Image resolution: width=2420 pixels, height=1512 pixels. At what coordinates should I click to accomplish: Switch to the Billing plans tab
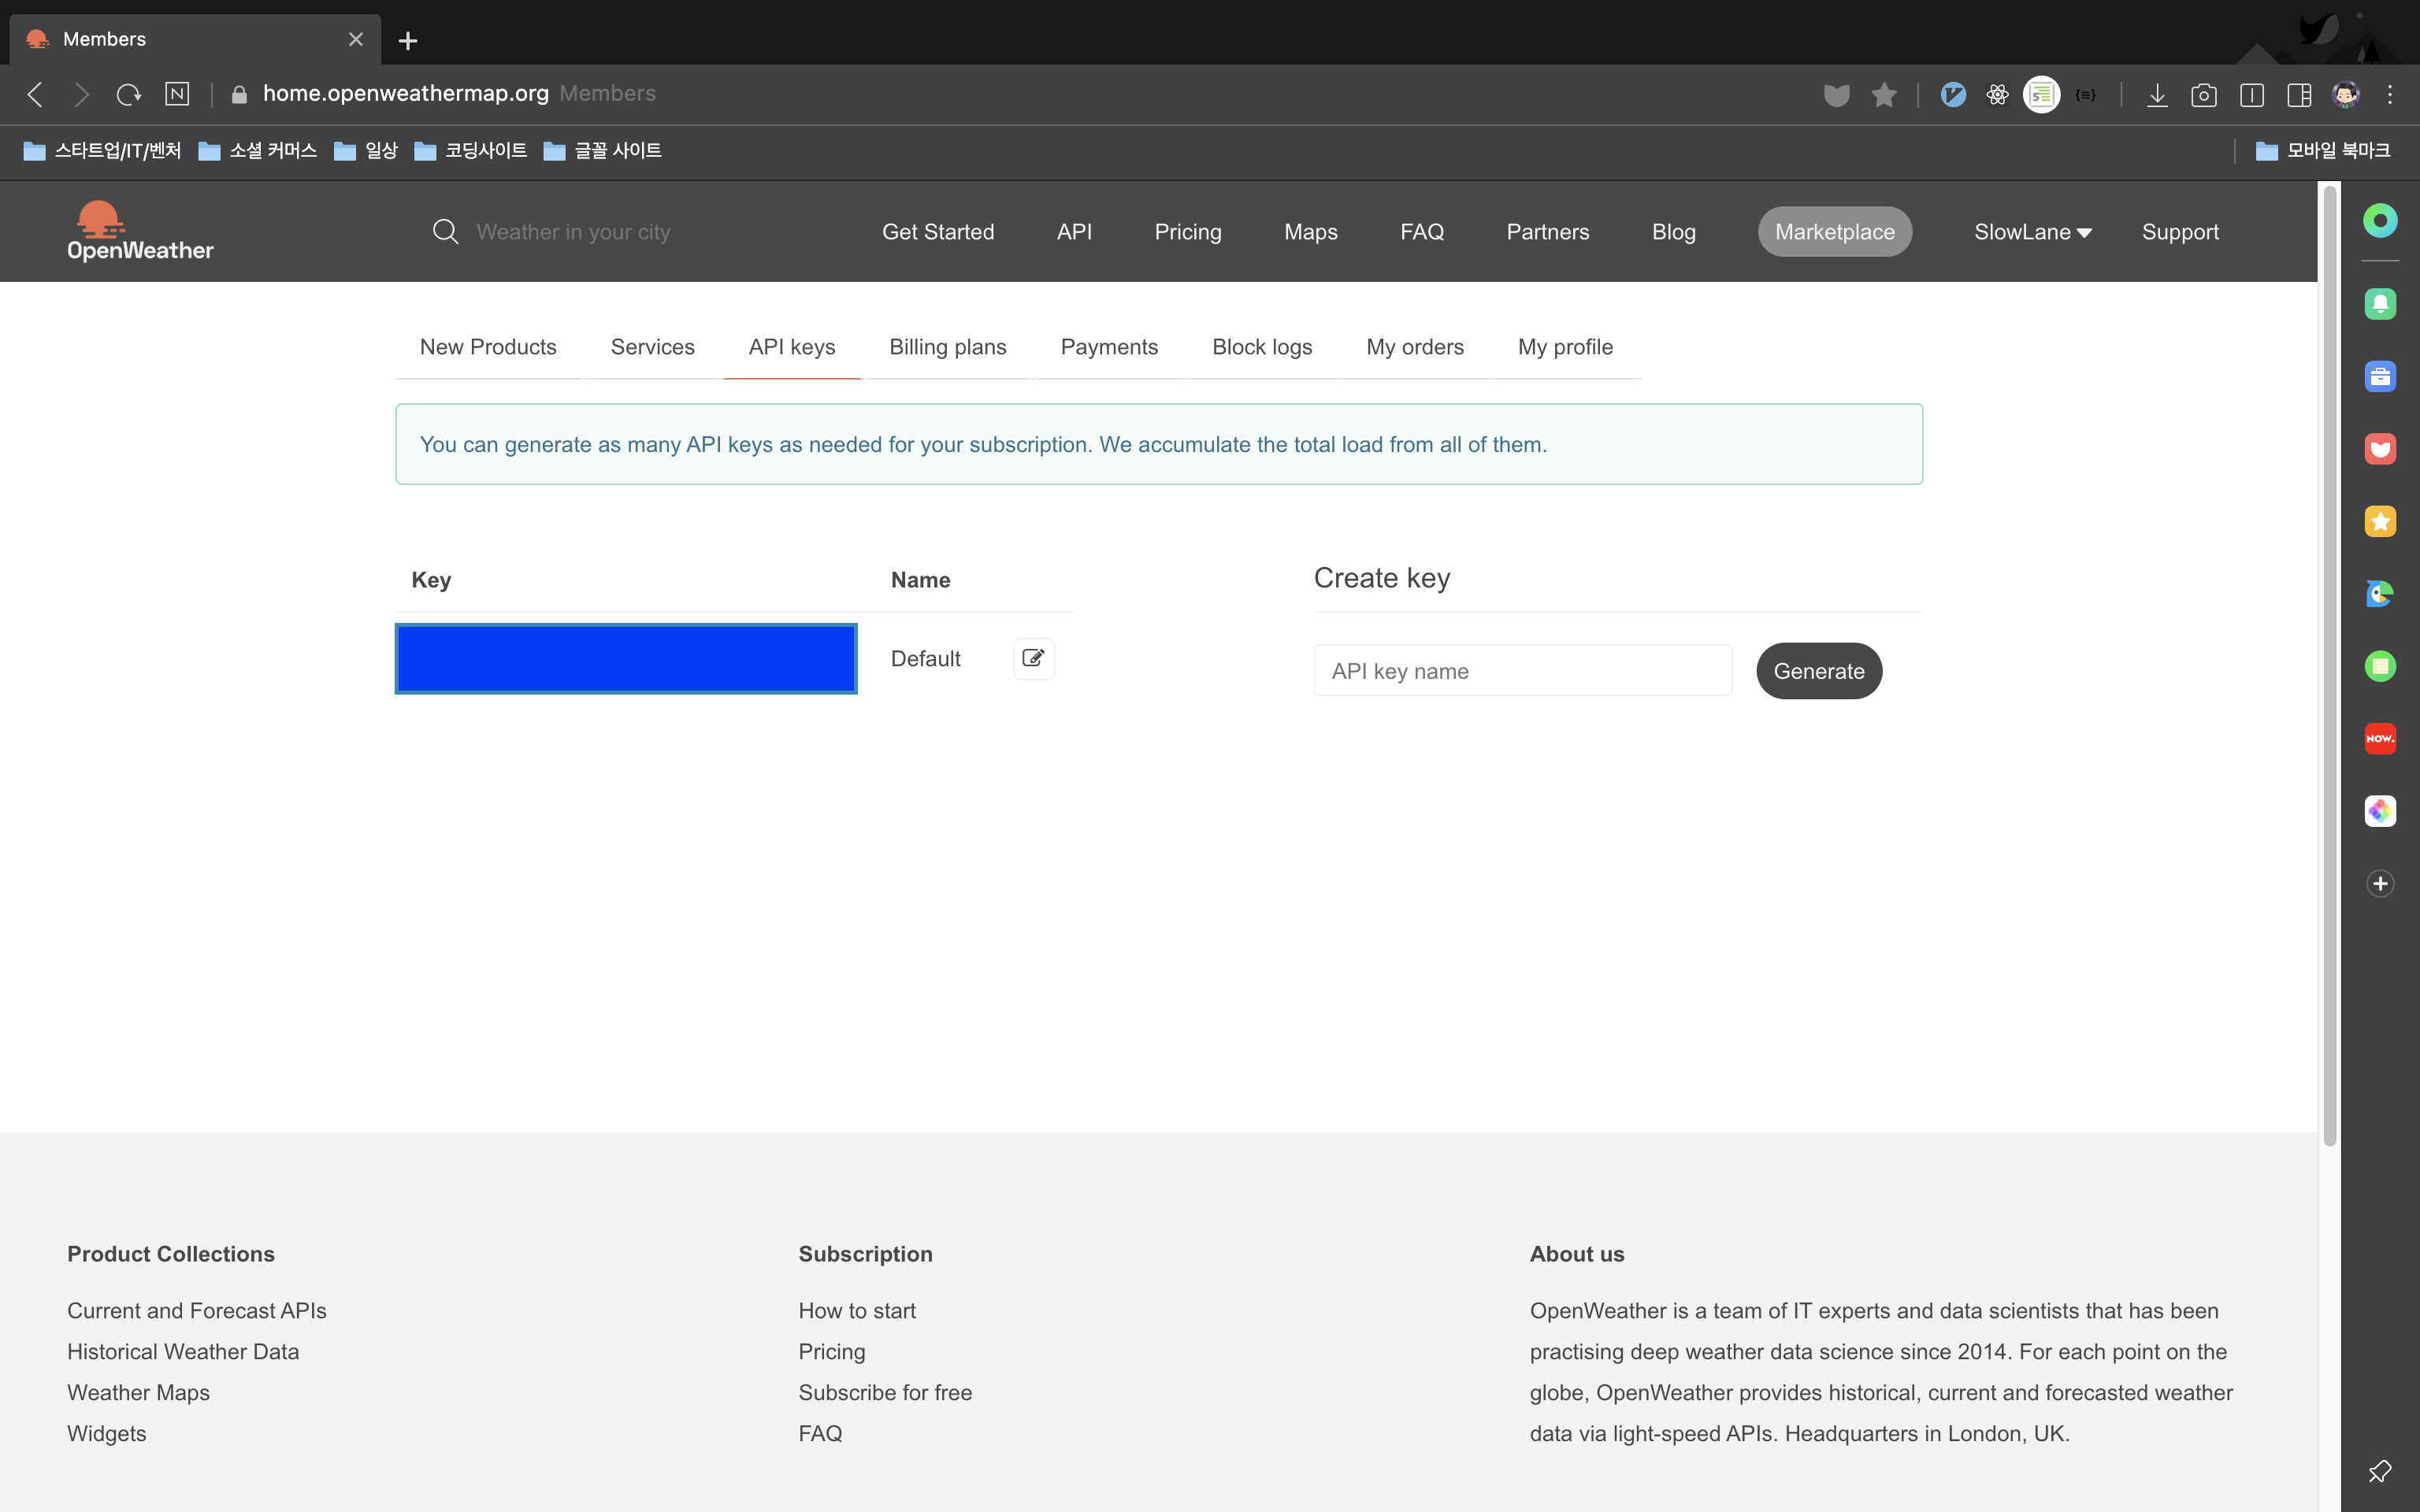947,347
